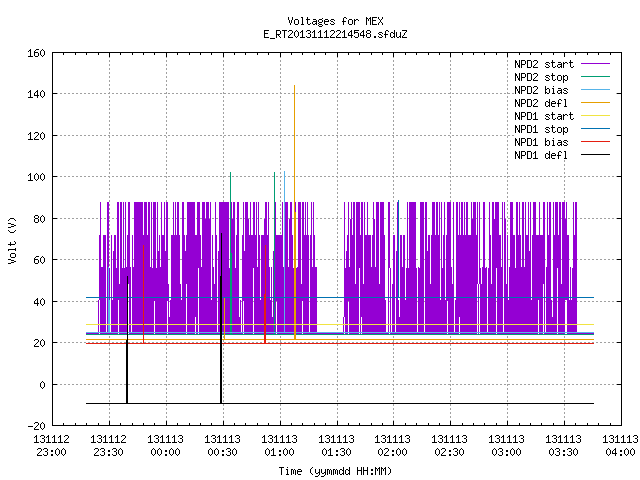
Task: Click the 80 y-axis tick value
Action: (x=39, y=219)
